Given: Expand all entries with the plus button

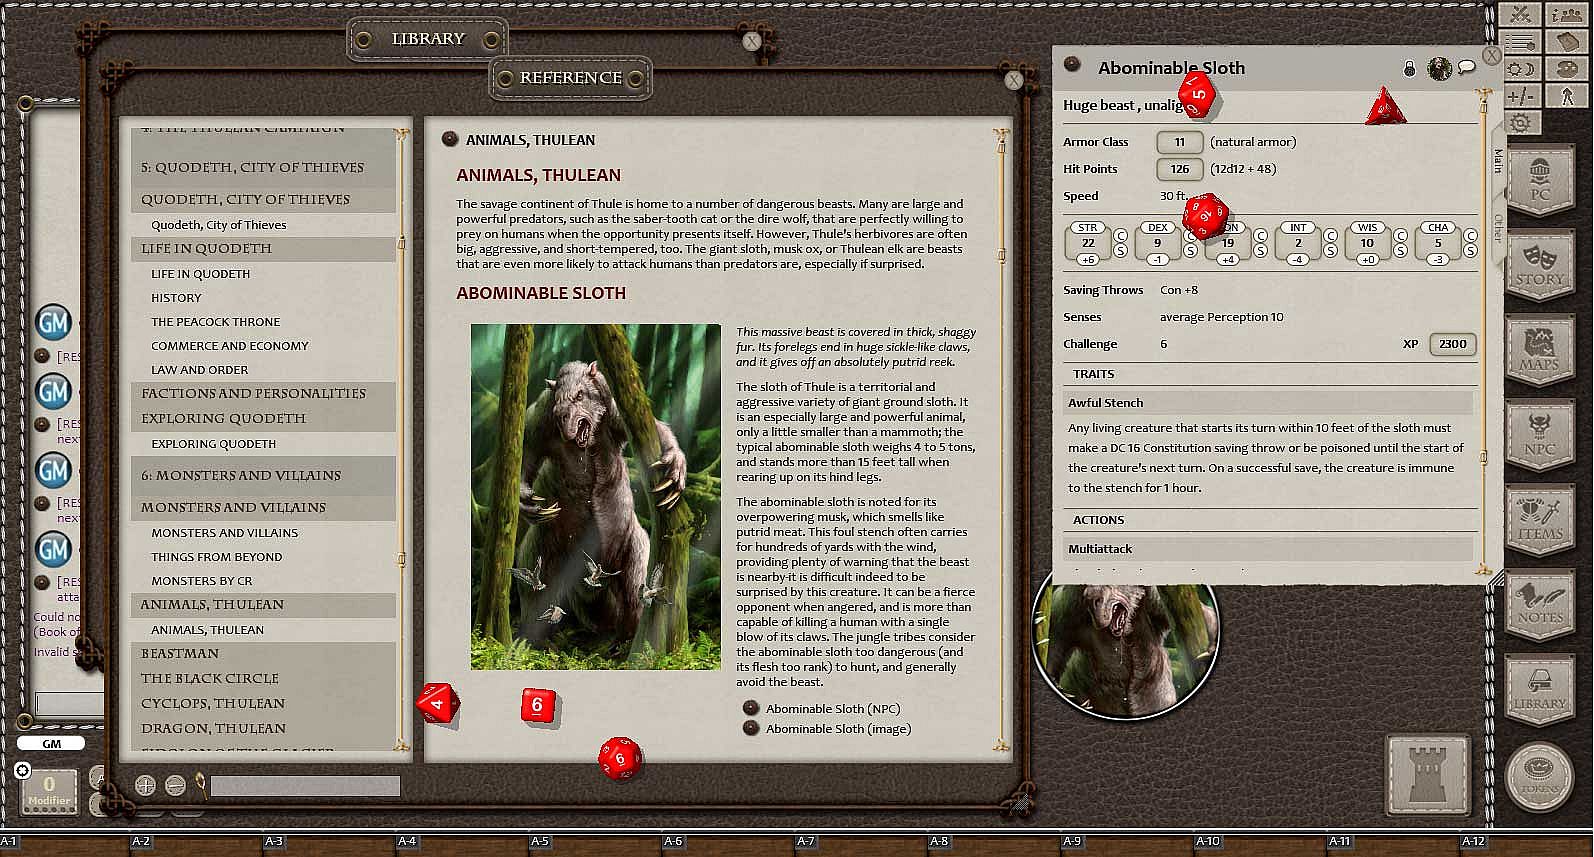Looking at the screenshot, I should coord(145,786).
